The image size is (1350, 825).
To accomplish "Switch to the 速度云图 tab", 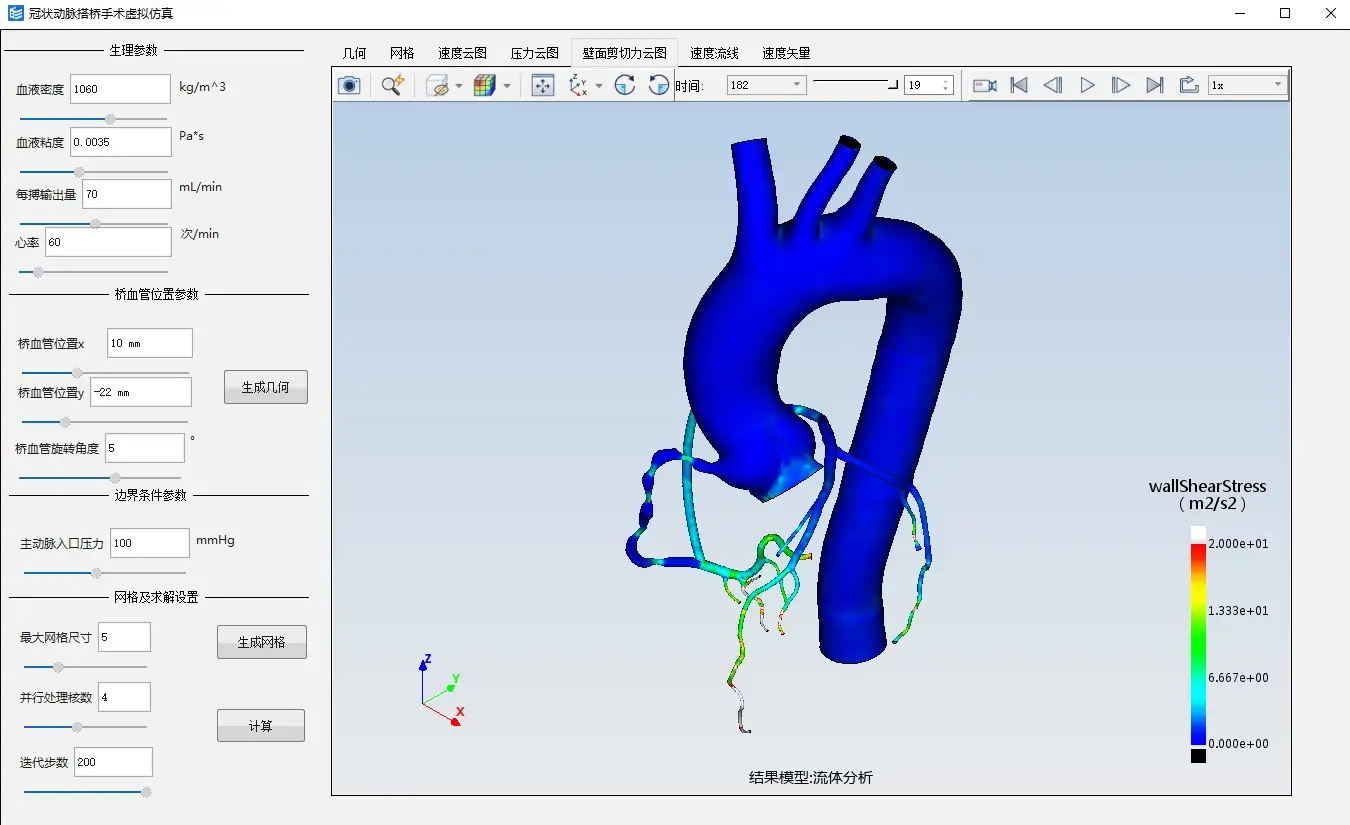I will pyautogui.click(x=462, y=53).
